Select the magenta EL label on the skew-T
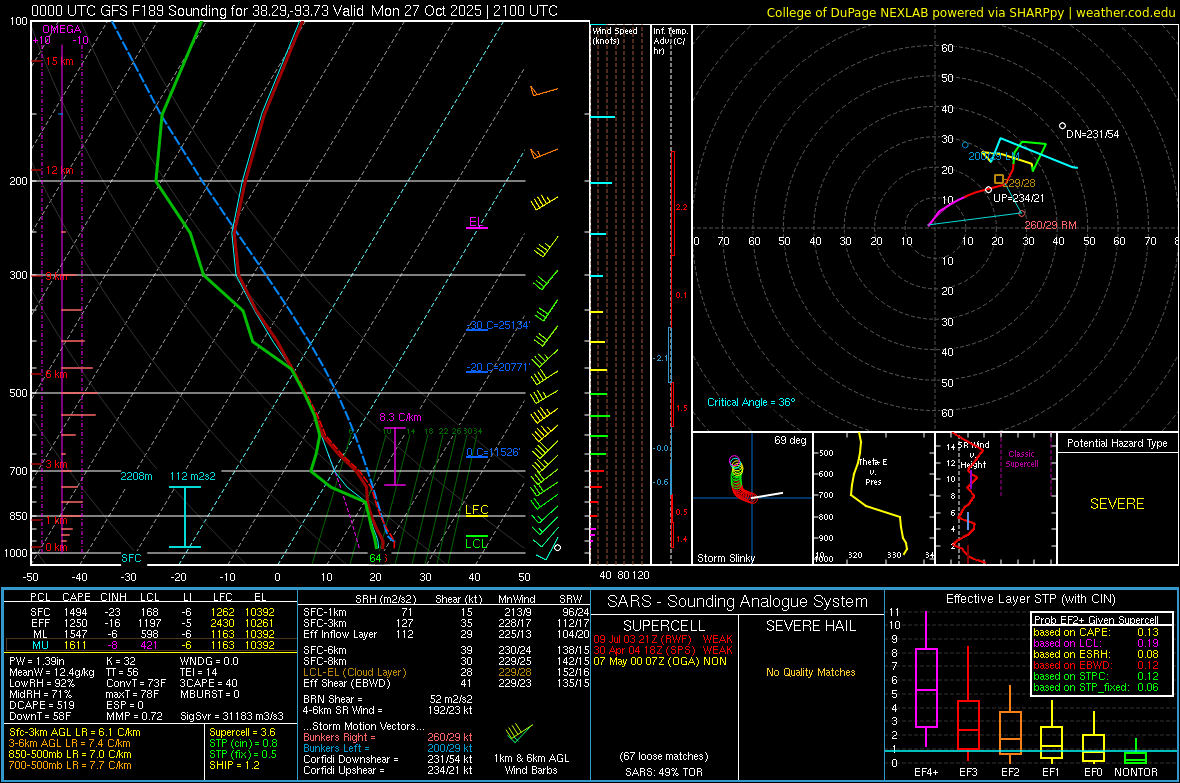The height and width of the screenshot is (783, 1180). click(x=476, y=221)
